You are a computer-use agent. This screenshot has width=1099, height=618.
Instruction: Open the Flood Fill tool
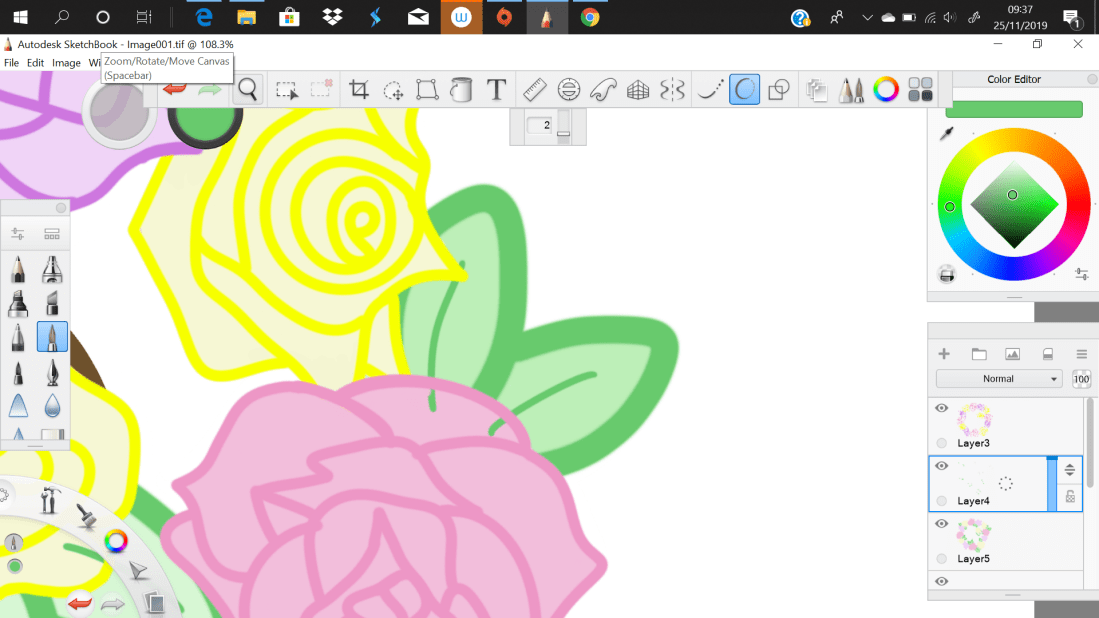click(459, 89)
